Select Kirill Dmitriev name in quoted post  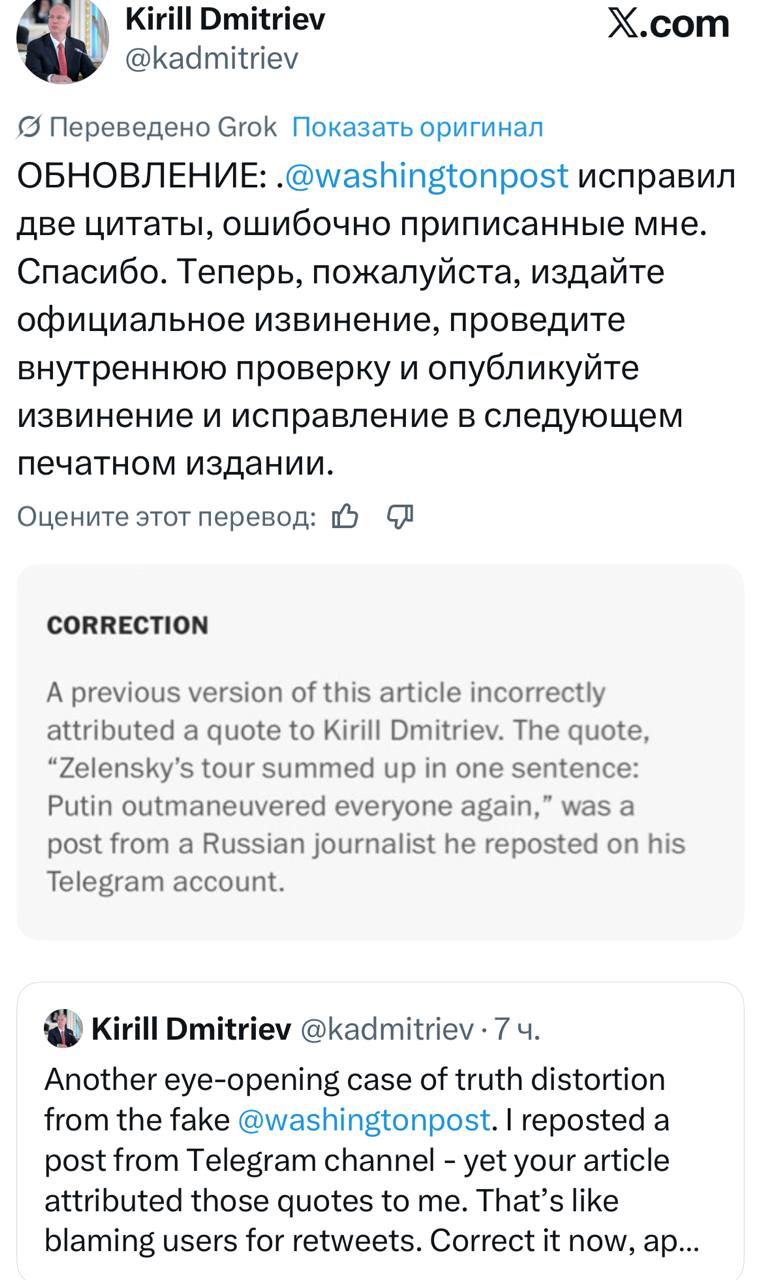(192, 1029)
